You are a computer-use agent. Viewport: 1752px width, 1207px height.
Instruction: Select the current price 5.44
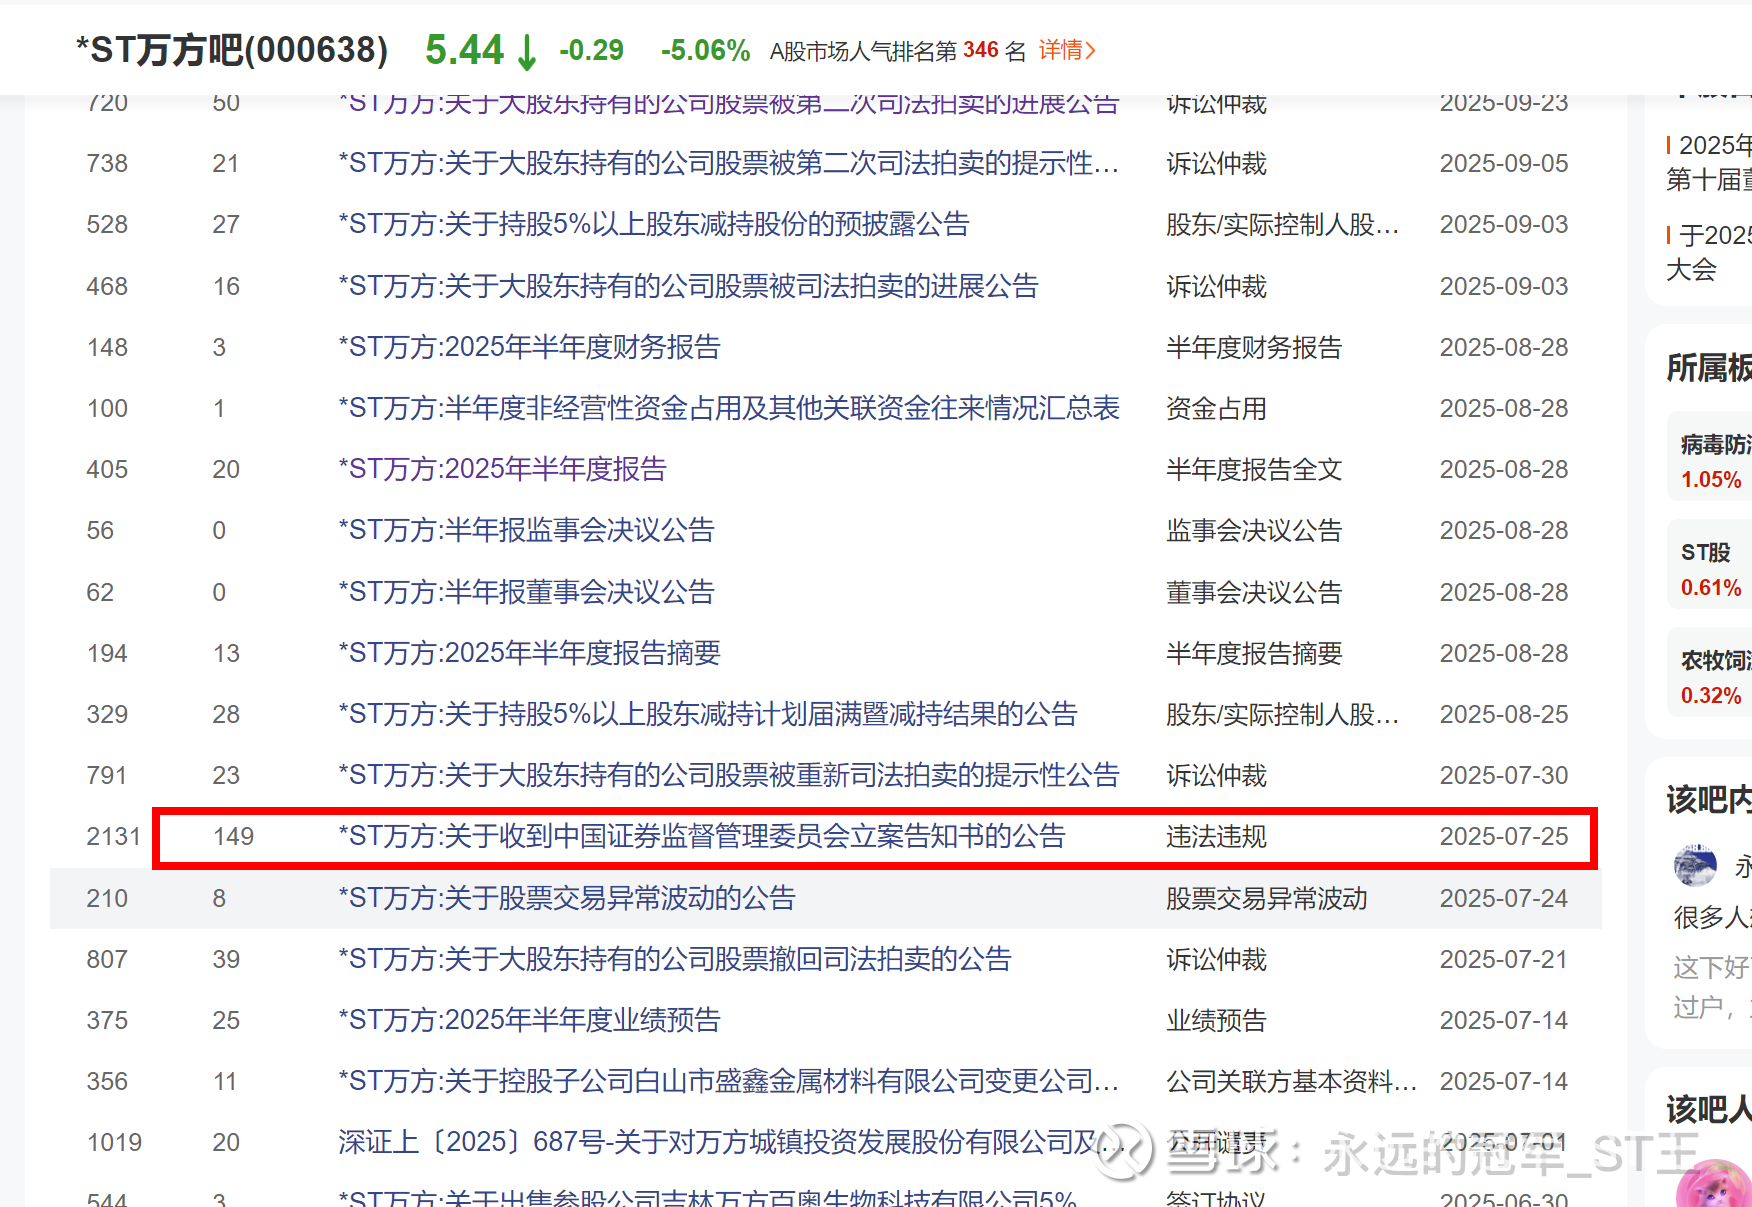pyautogui.click(x=464, y=50)
